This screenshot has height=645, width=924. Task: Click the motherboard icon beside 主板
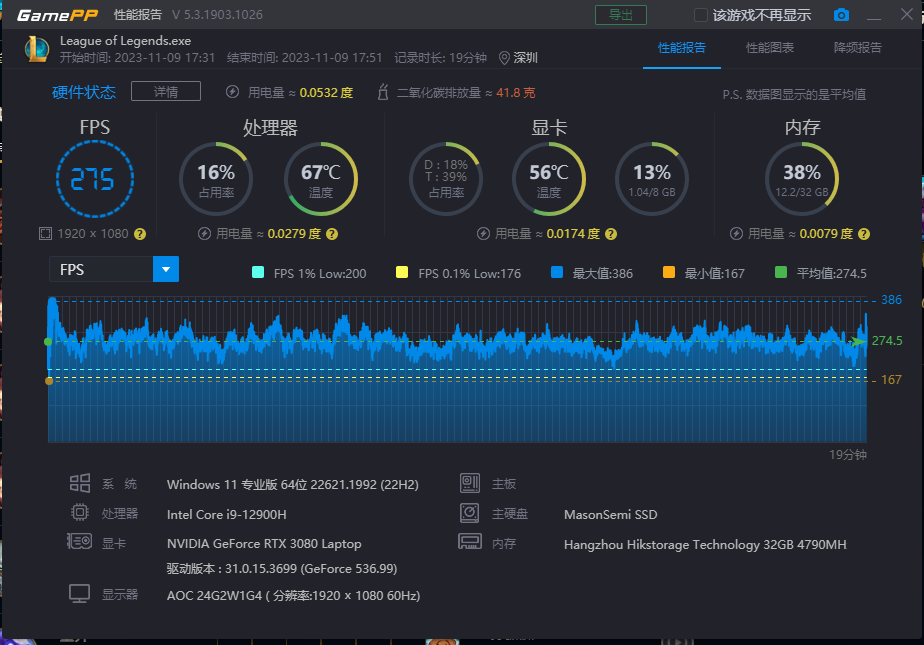click(470, 483)
